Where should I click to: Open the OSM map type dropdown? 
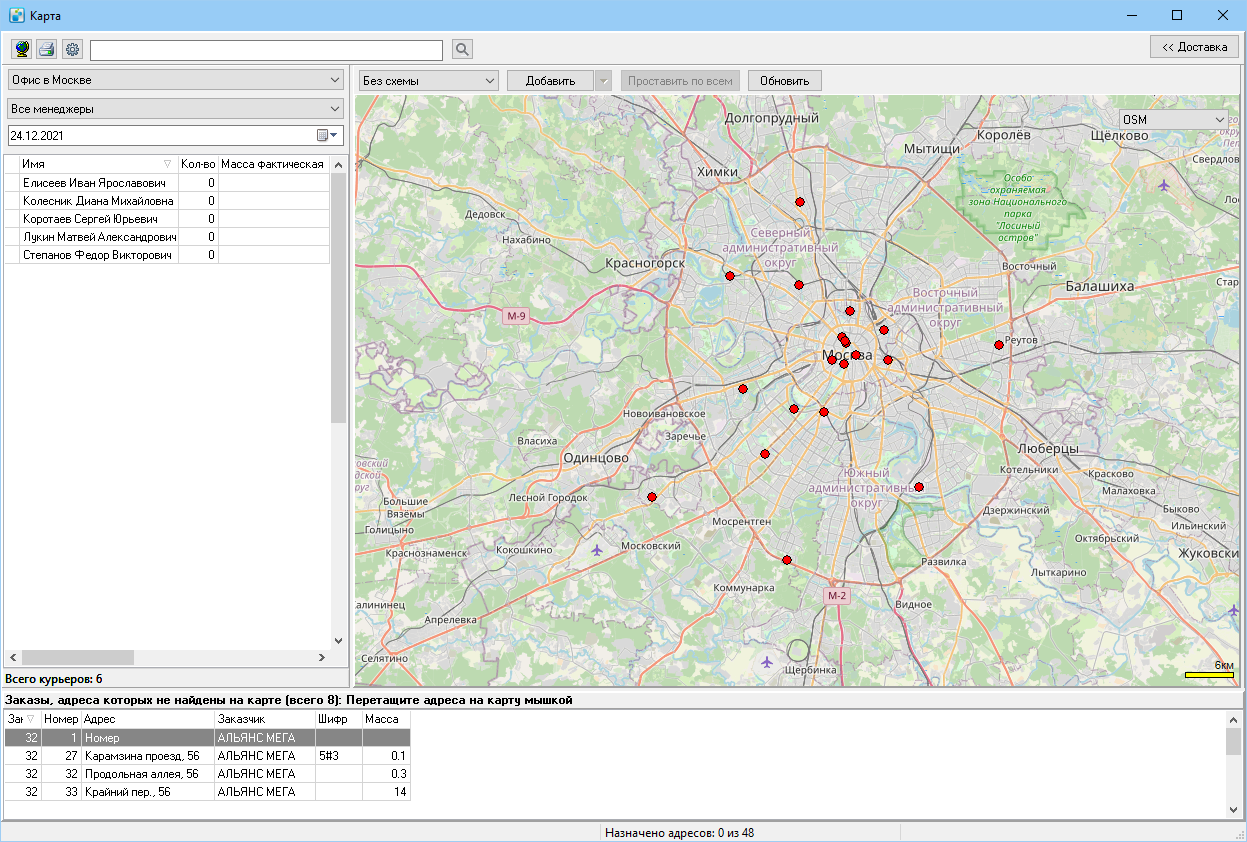tap(1173, 119)
